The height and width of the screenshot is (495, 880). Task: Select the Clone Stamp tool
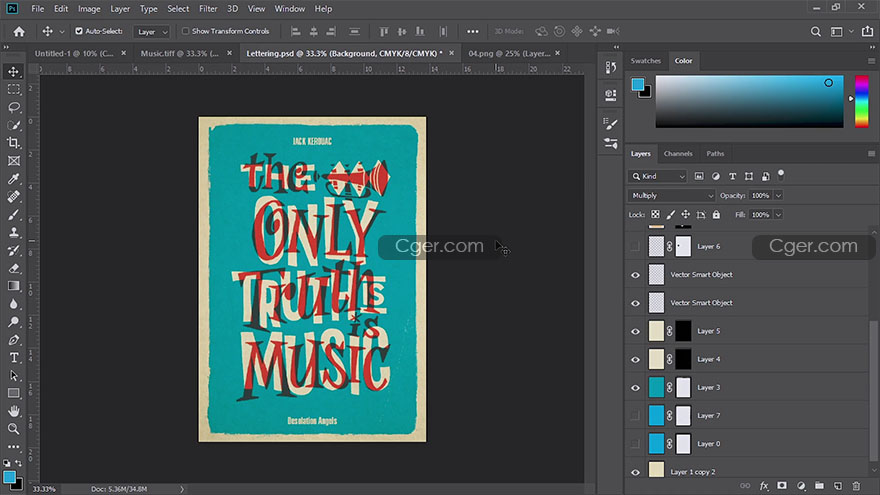(x=13, y=232)
